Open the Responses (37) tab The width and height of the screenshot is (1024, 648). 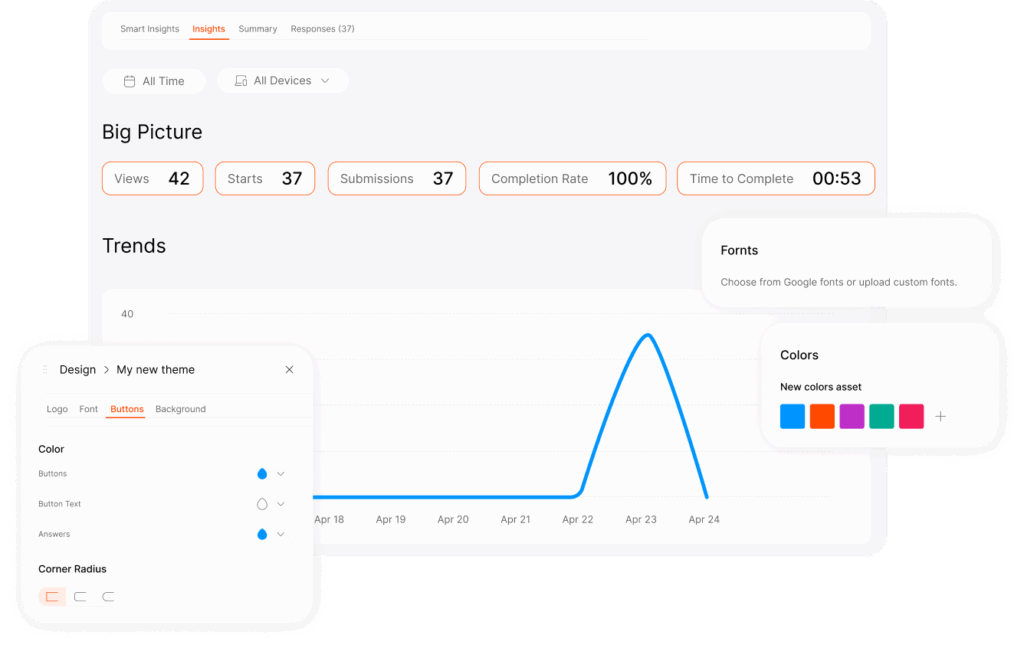point(322,29)
